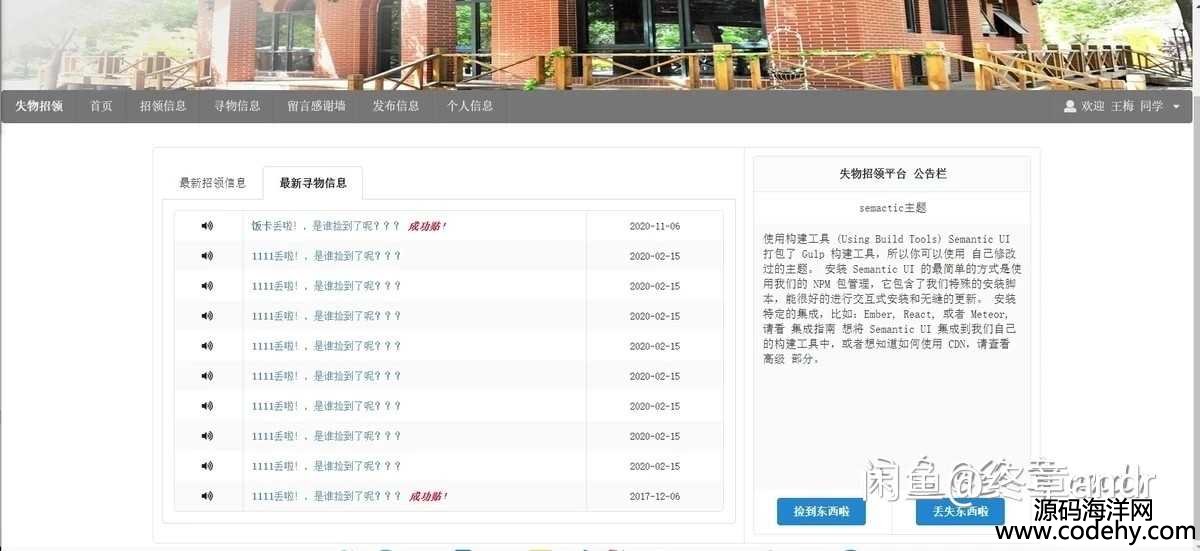This screenshot has width=1200, height=551.
Task: Go to 寻物信息 in the navigation bar
Action: [x=237, y=106]
